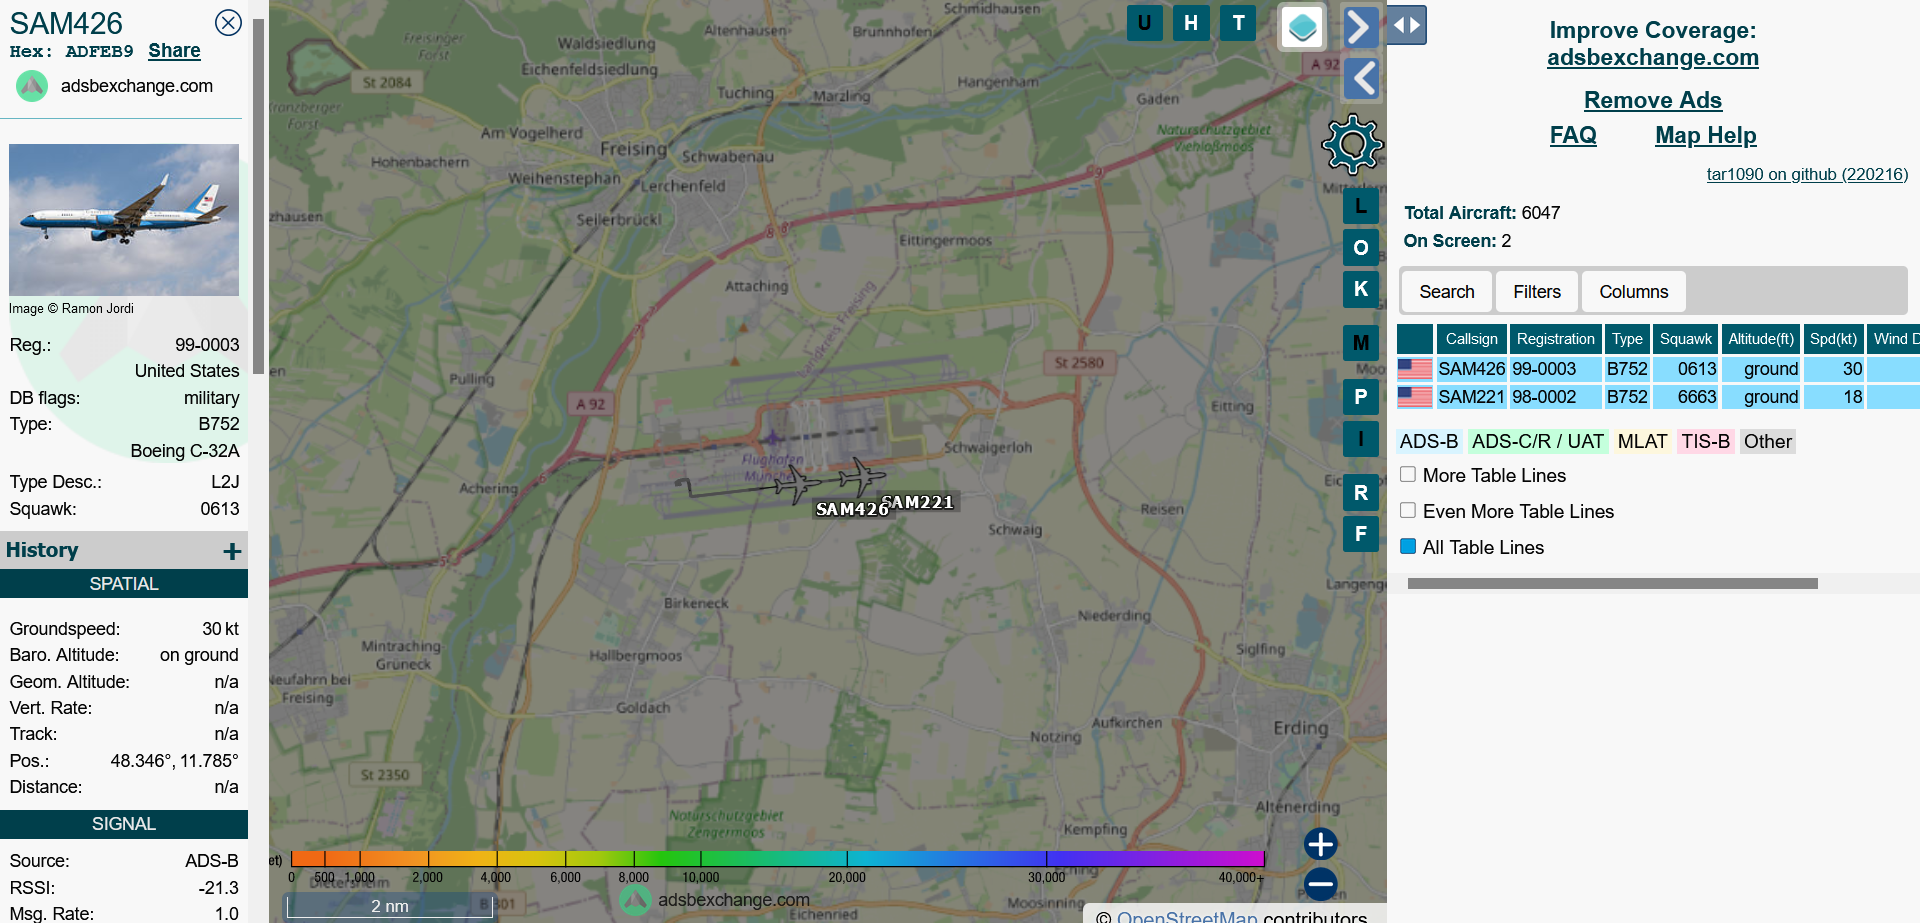Image resolution: width=1920 pixels, height=923 pixels.
Task: Open adsbexchange.com coverage link
Action: (x=1652, y=58)
